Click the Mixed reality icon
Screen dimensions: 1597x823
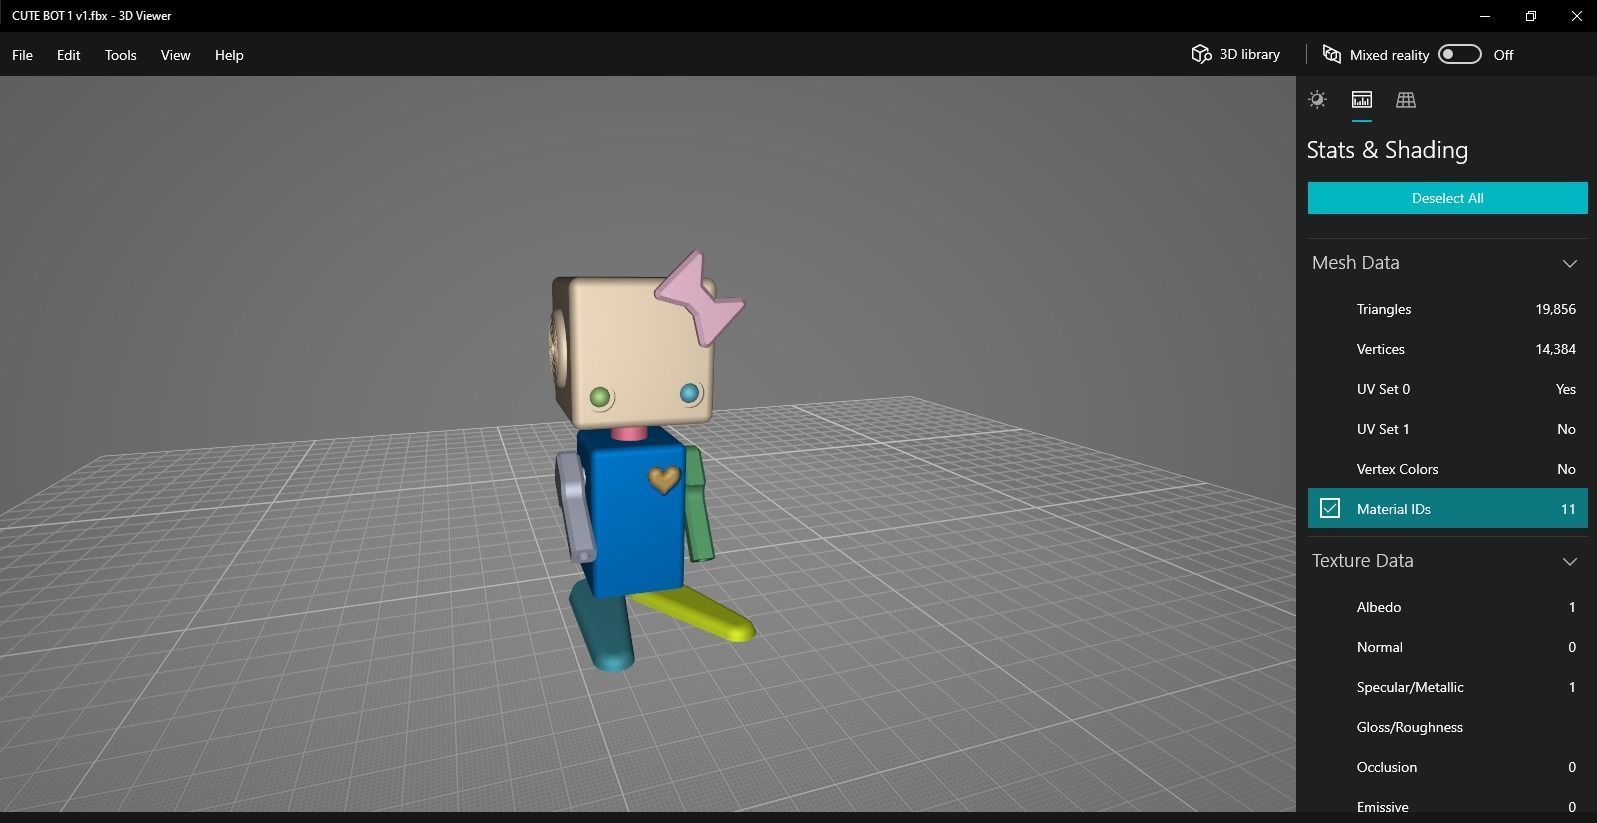(x=1331, y=54)
